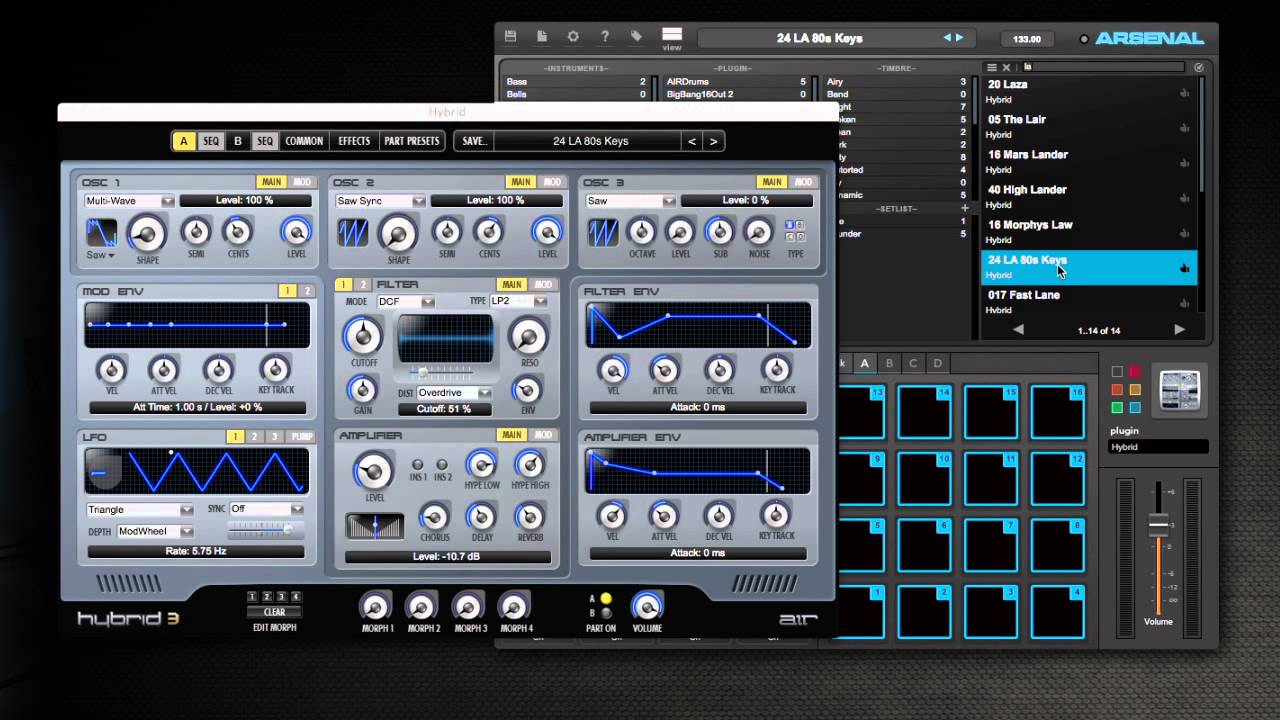Toggle Part B on LED
This screenshot has height=720, width=1280.
pos(605,613)
